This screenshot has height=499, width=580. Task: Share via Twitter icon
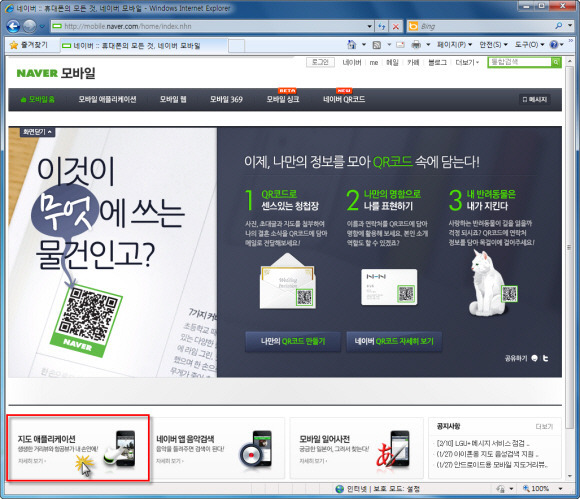click(x=546, y=358)
